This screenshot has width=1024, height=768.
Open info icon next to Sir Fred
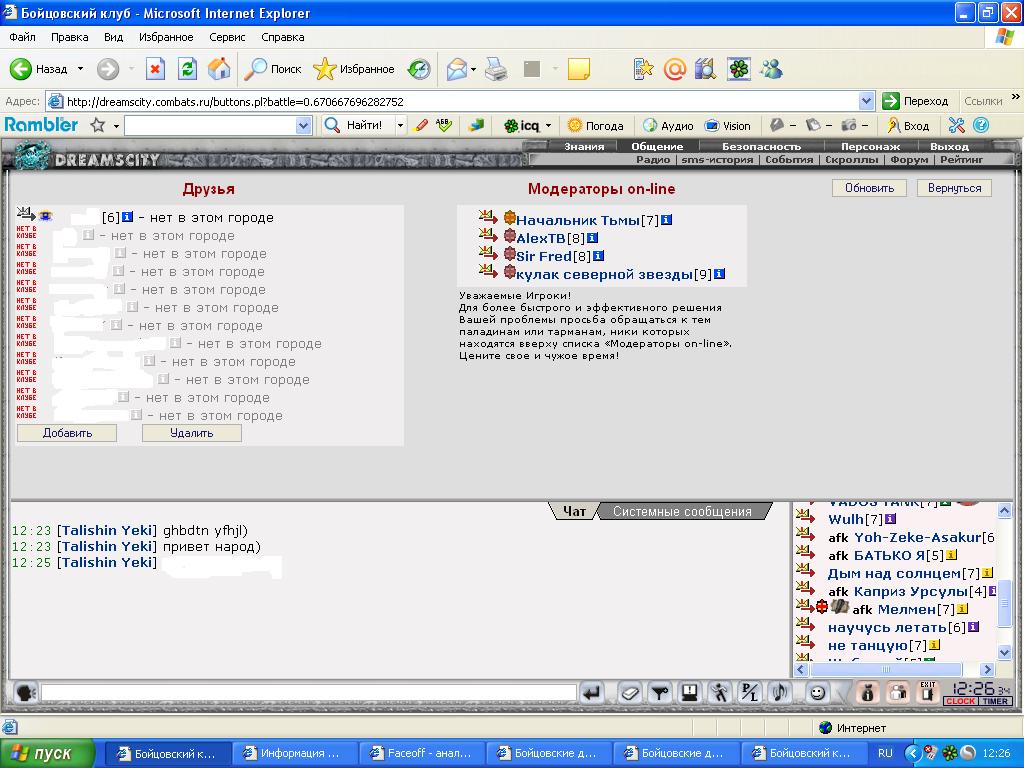[x=598, y=256]
